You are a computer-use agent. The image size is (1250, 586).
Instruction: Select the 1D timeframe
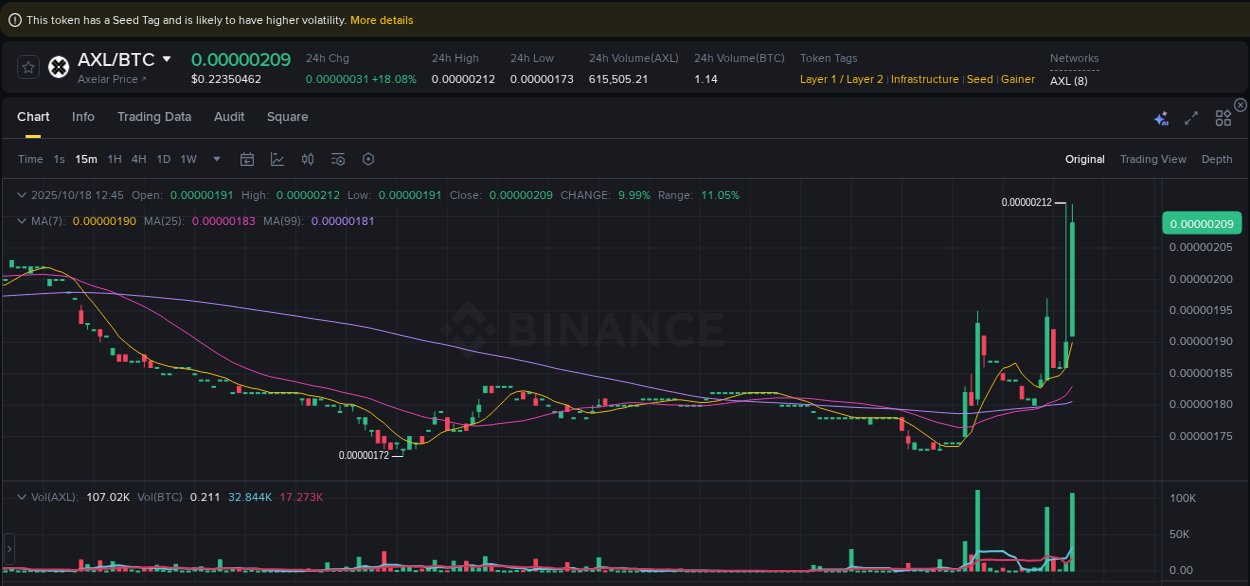pyautogui.click(x=163, y=159)
